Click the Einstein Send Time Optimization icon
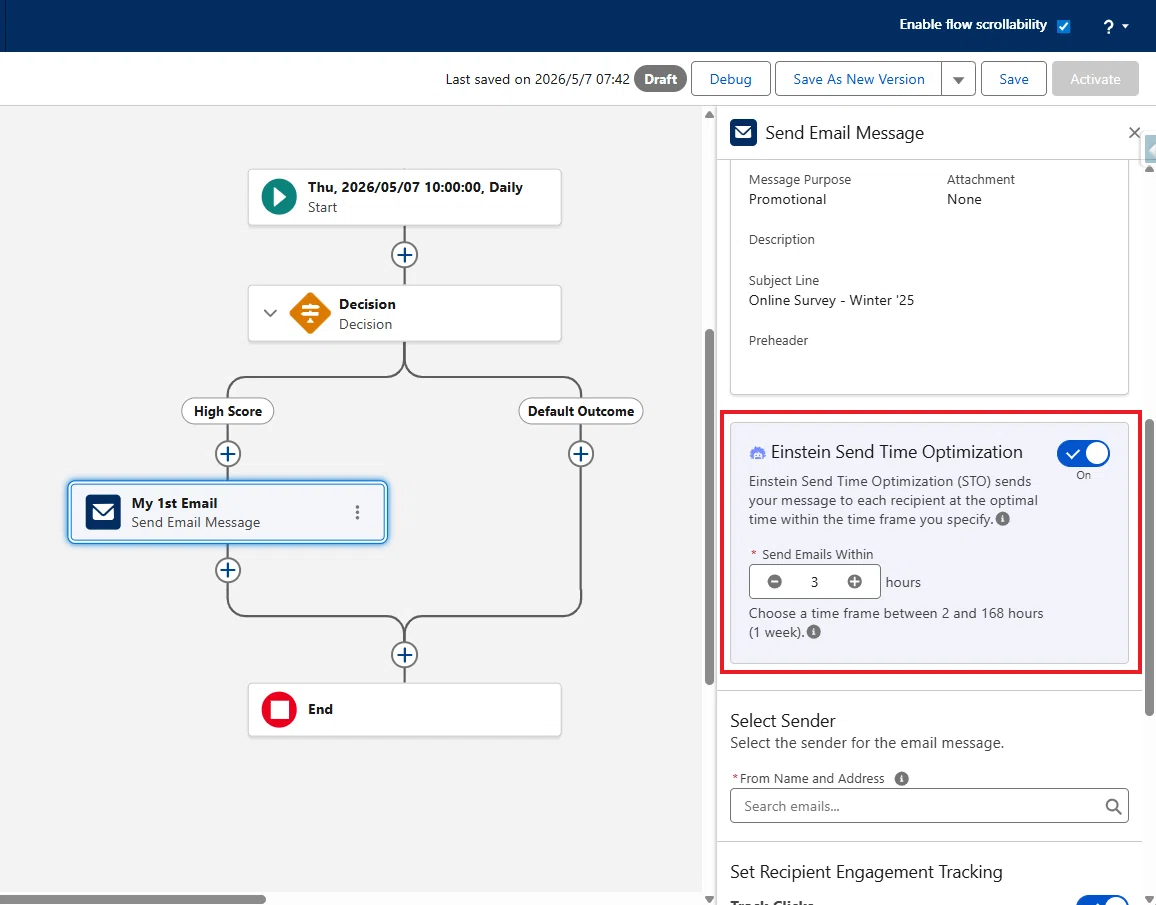 [x=757, y=452]
